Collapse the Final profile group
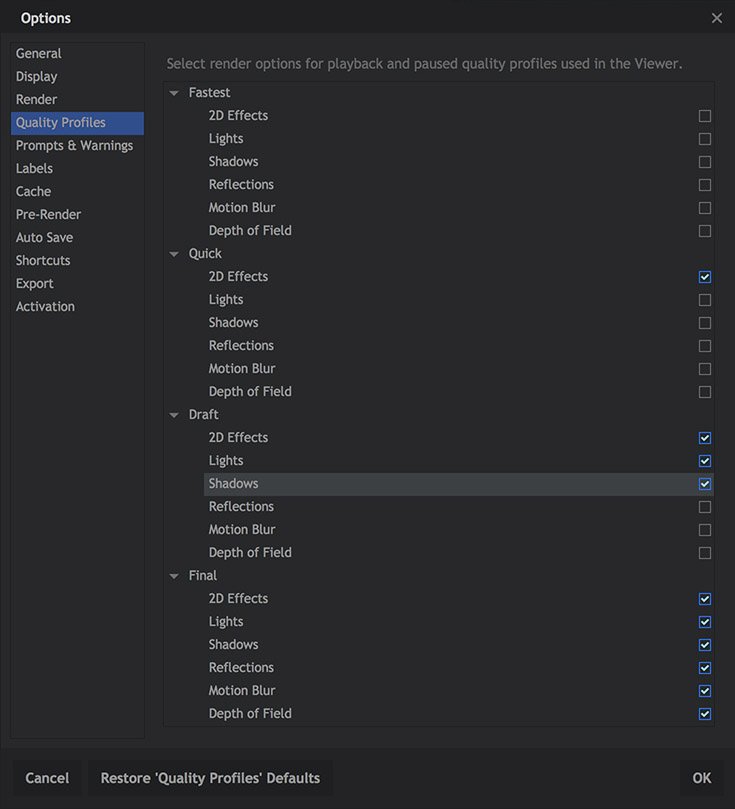735x809 pixels. tap(175, 576)
